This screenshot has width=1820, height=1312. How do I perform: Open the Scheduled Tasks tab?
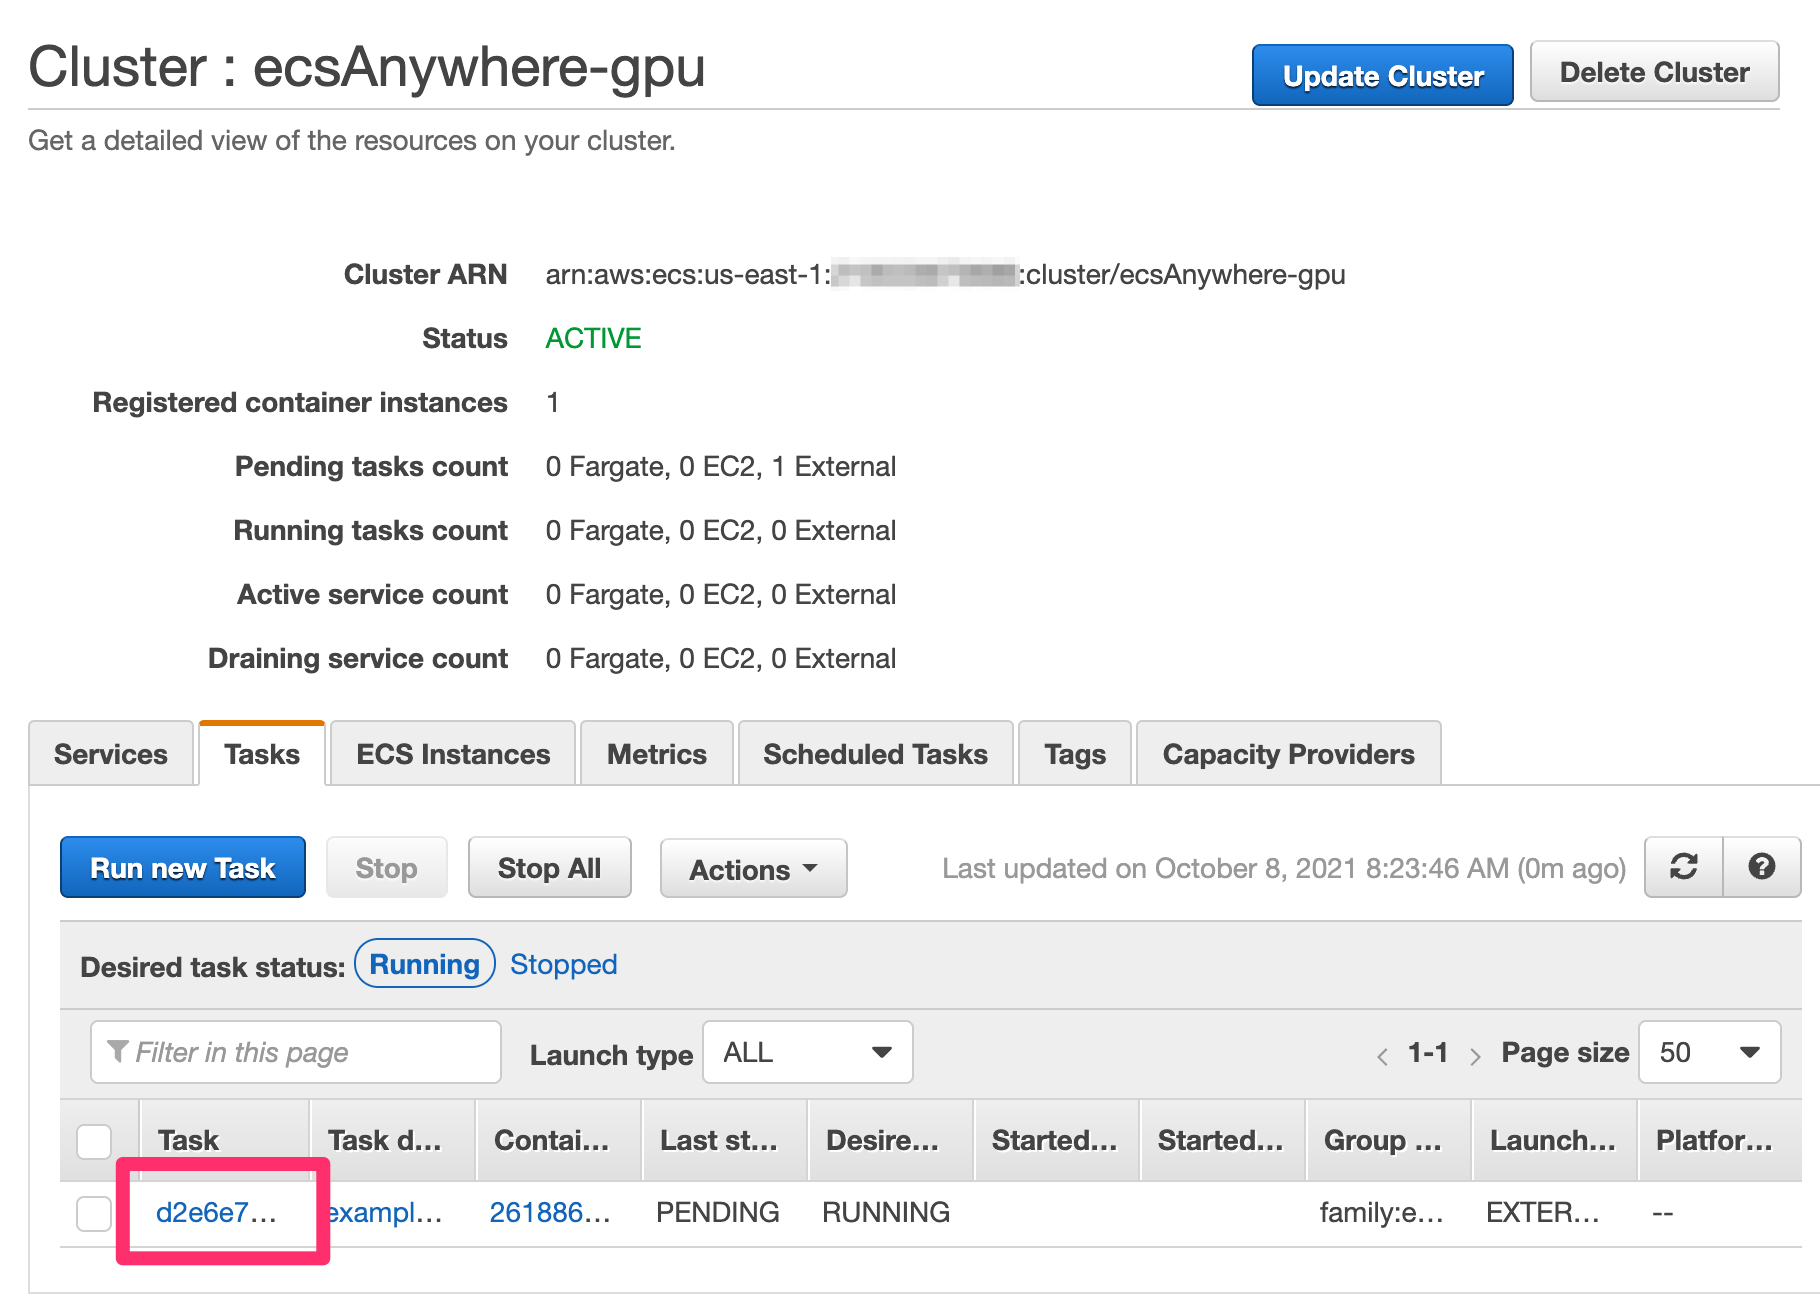pyautogui.click(x=875, y=753)
